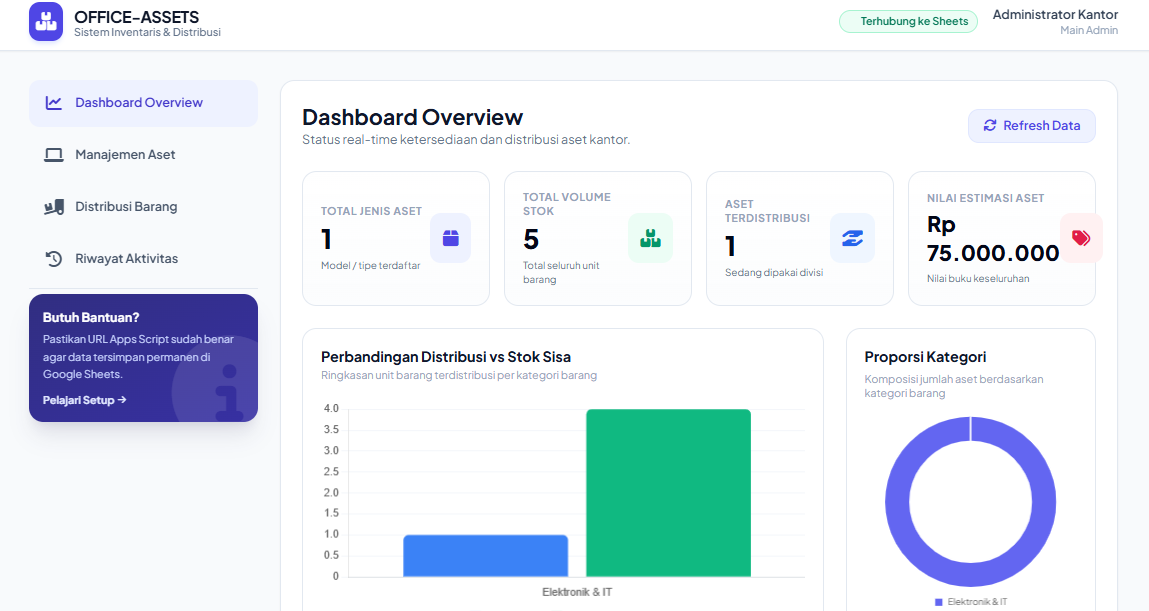Click the Butuh Bantuan? heading
The width and height of the screenshot is (1149, 611).
(x=91, y=317)
